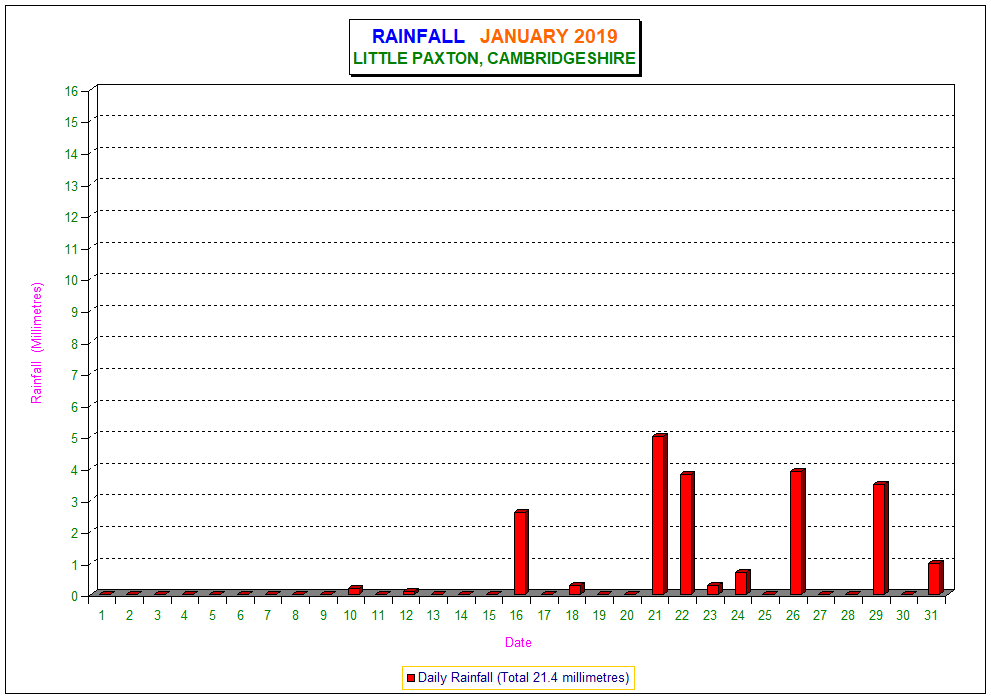This screenshot has height=698, width=991.
Task: Click the red bar for date 21
Action: point(659,514)
